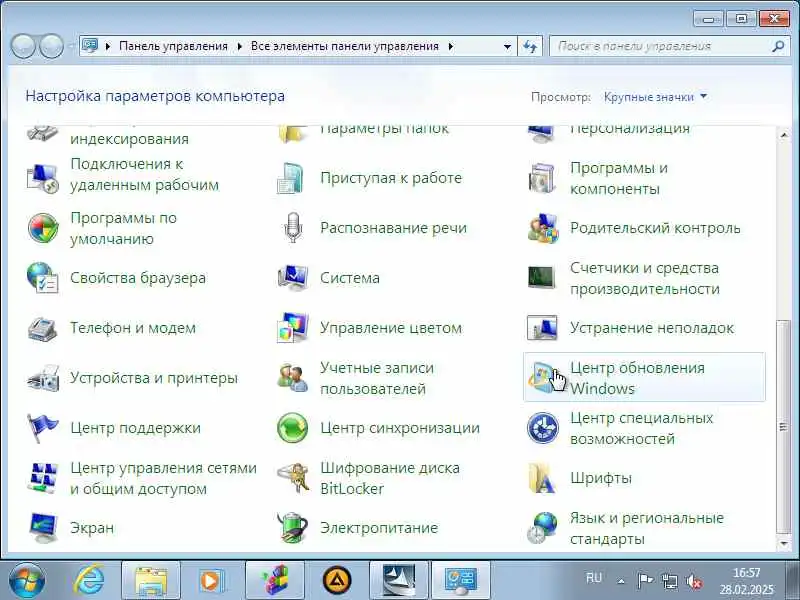Click the Электропитание battery icon
This screenshot has width=800, height=600.
coord(292,528)
